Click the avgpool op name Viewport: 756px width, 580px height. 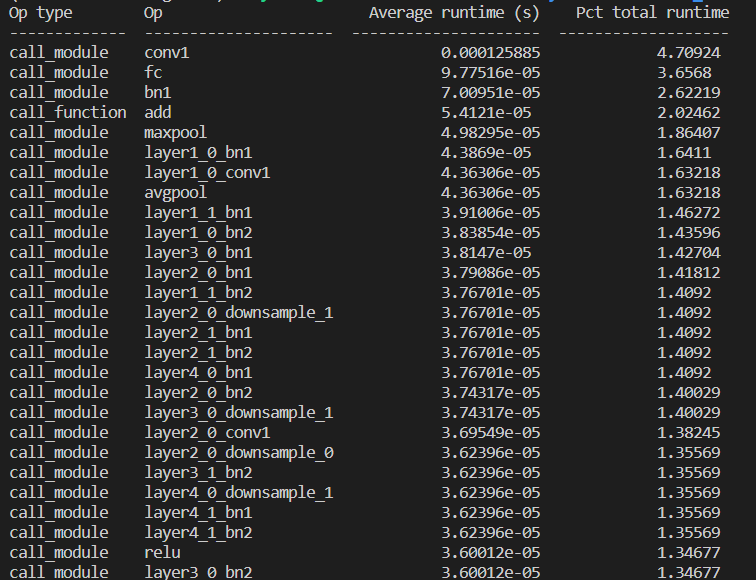click(x=176, y=192)
